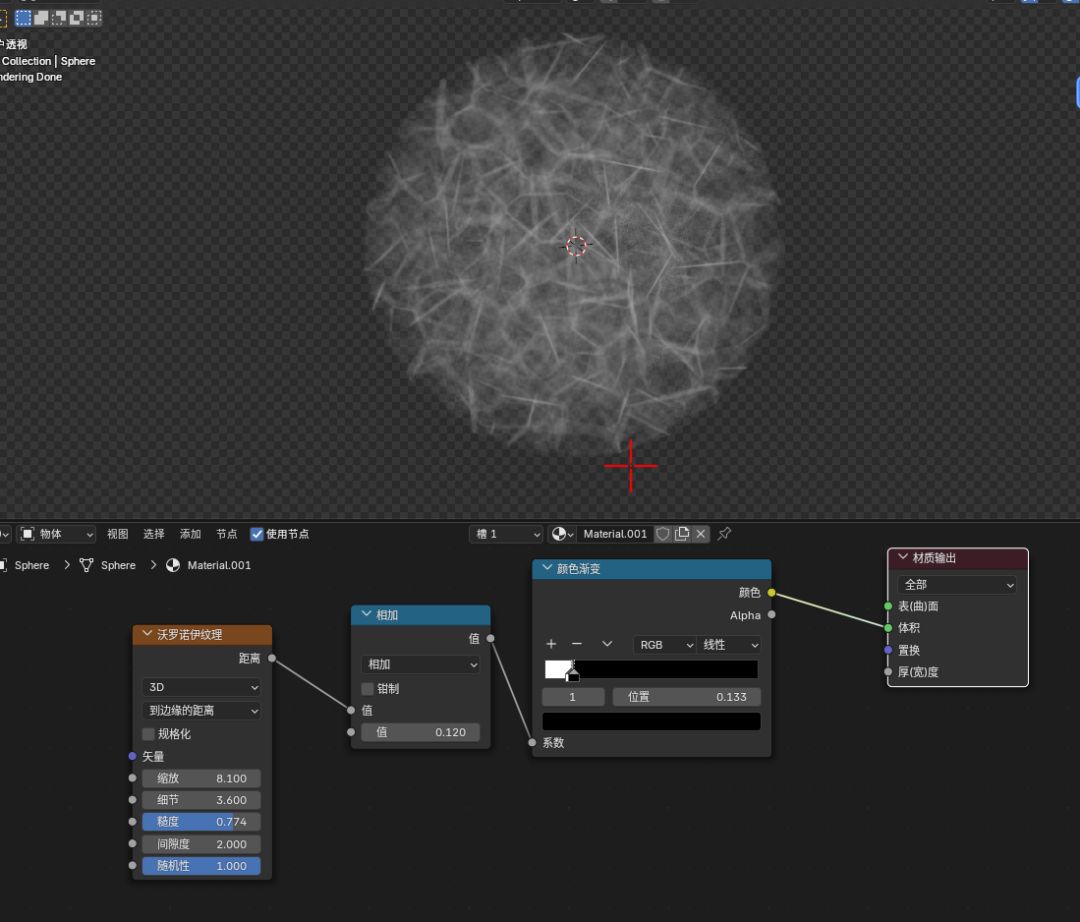Open the 添加 menu
Viewport: 1080px width, 922px height.
pos(190,534)
